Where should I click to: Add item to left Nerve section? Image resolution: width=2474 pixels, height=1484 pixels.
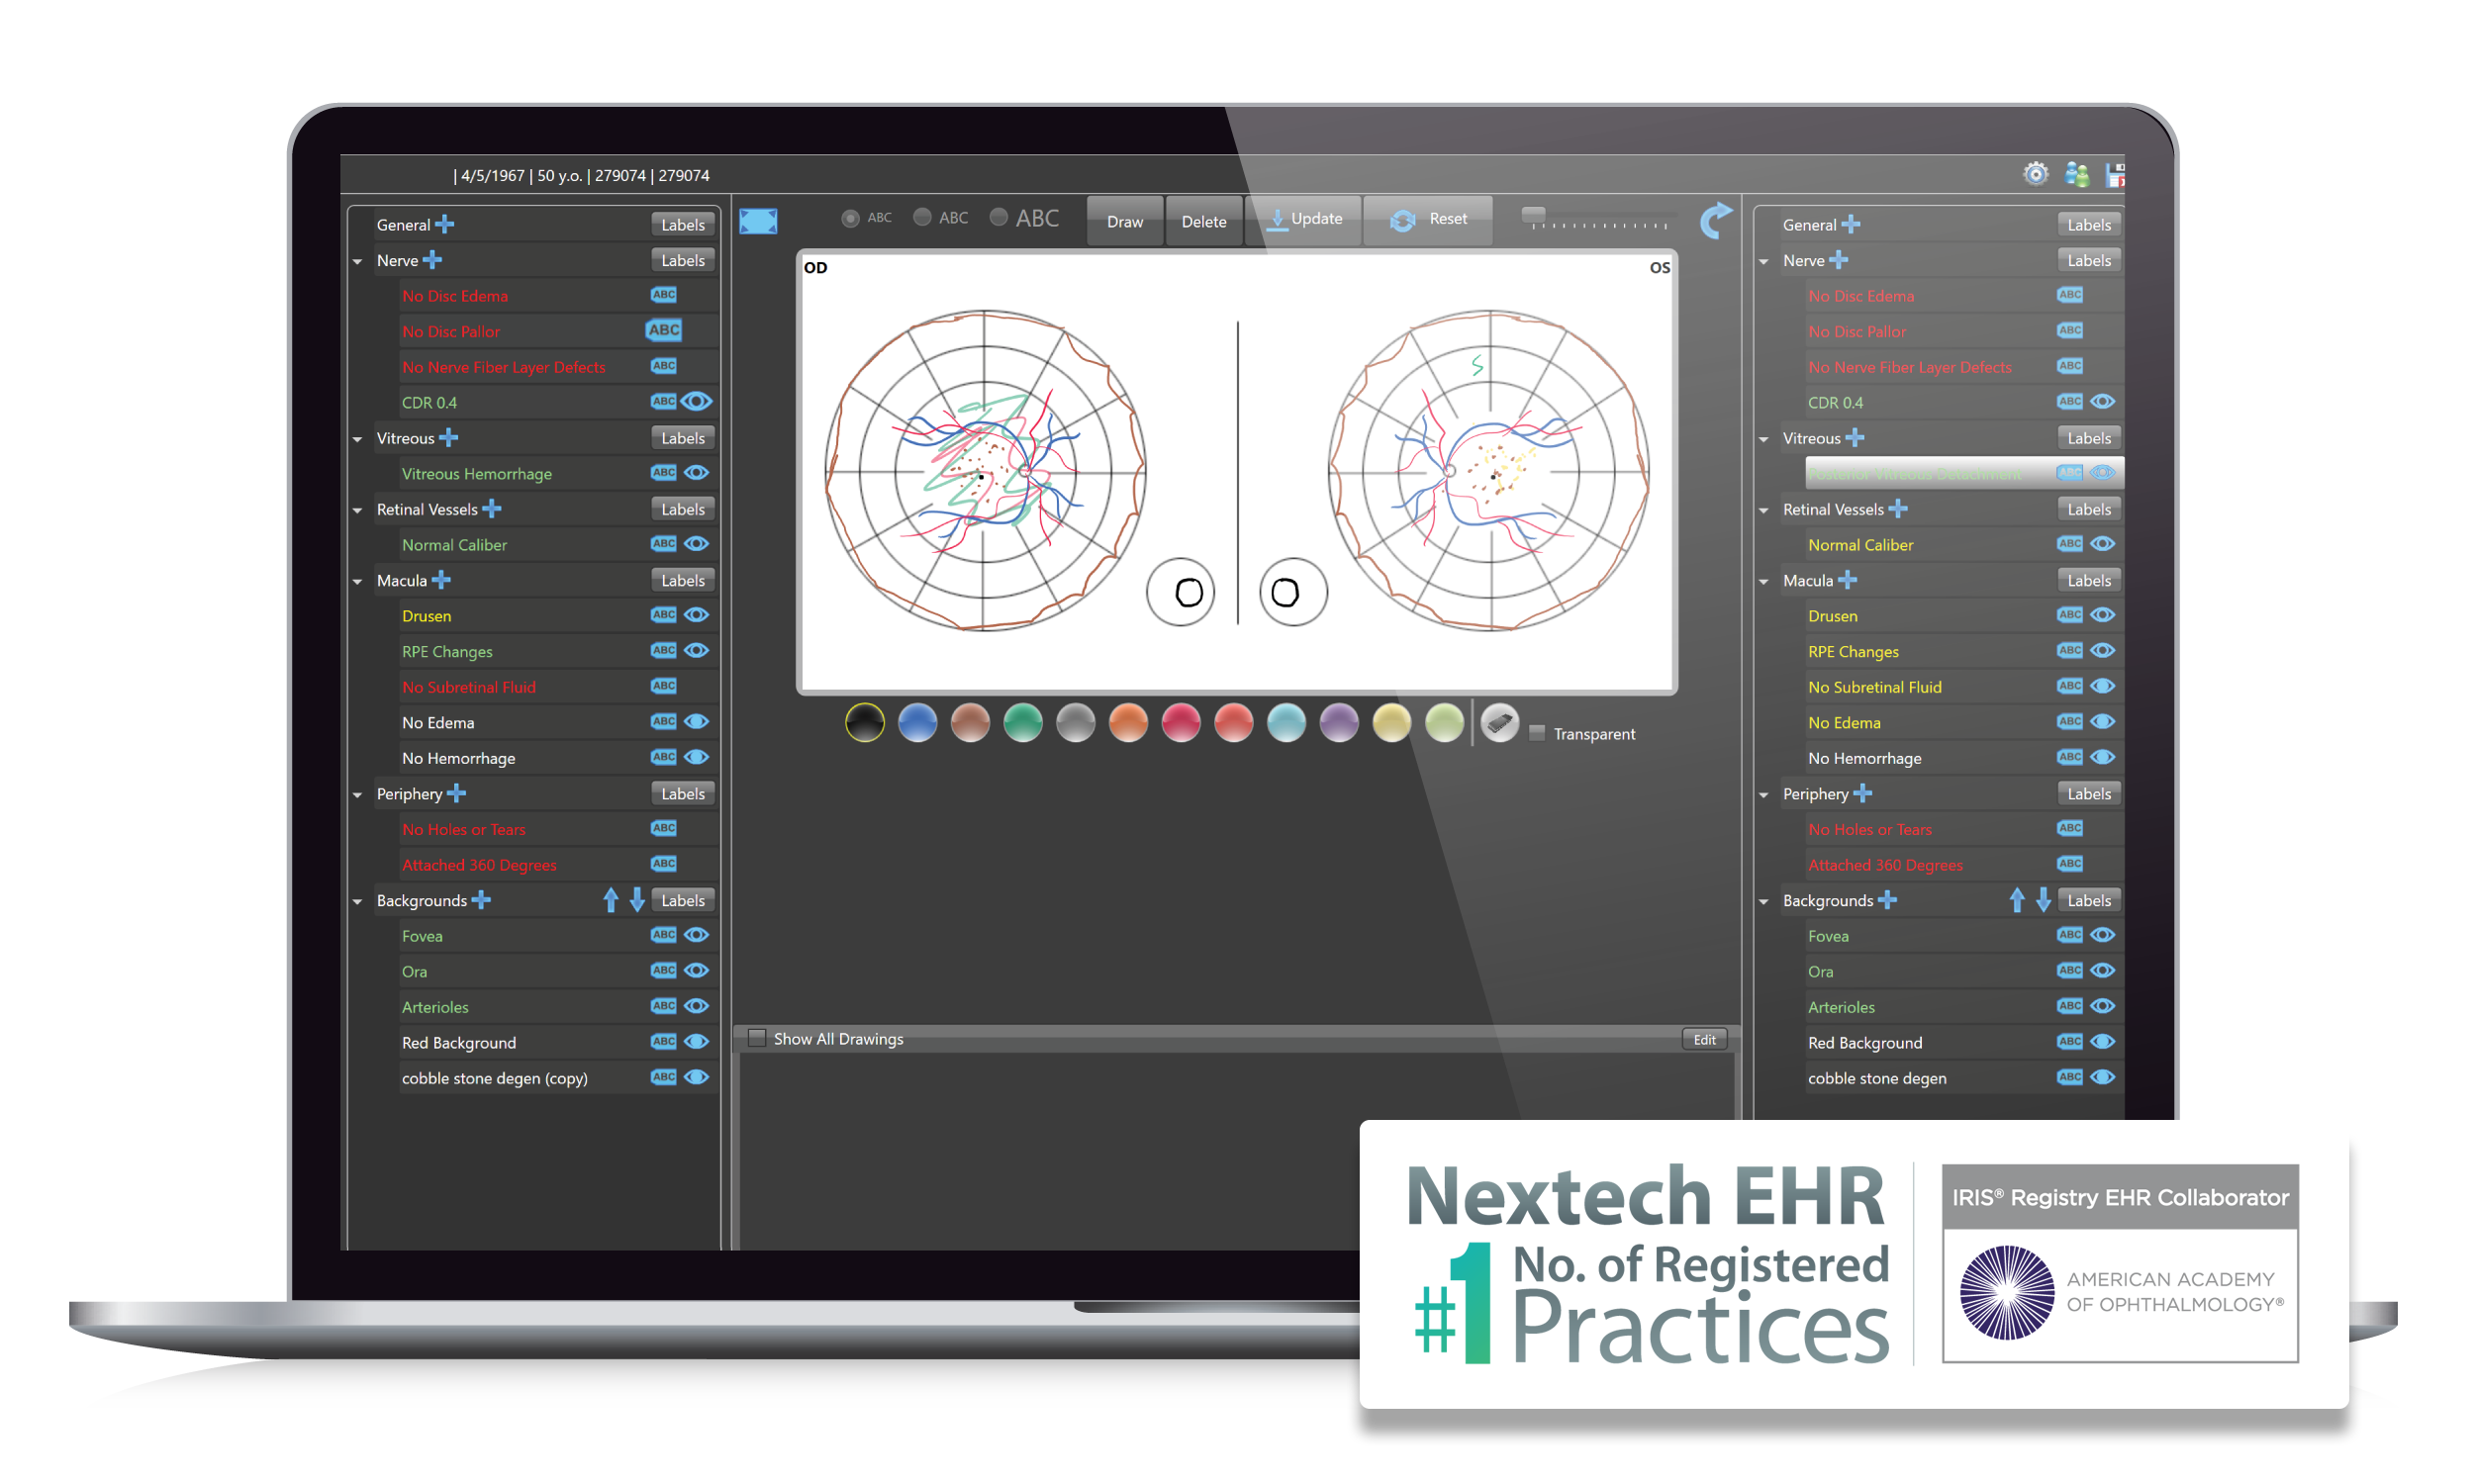click(x=432, y=260)
